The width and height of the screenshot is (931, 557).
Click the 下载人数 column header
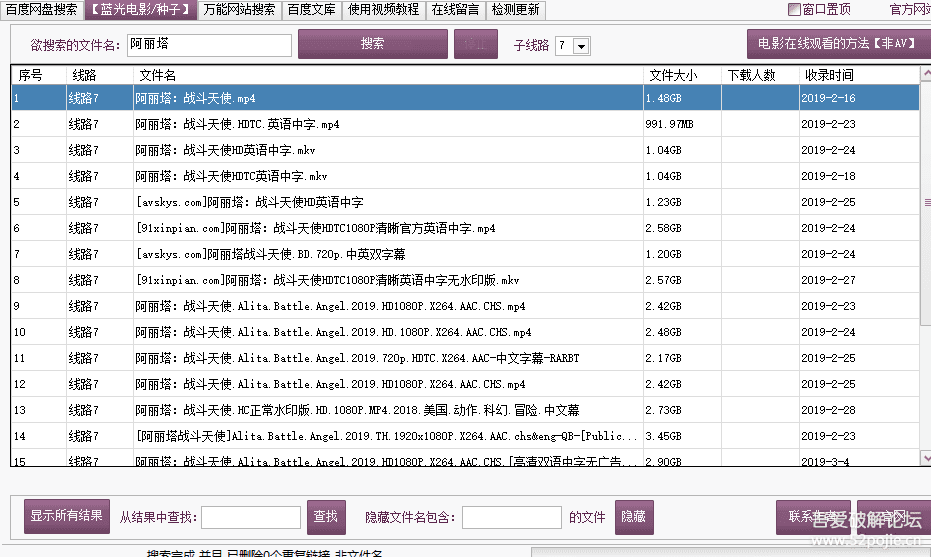751,75
